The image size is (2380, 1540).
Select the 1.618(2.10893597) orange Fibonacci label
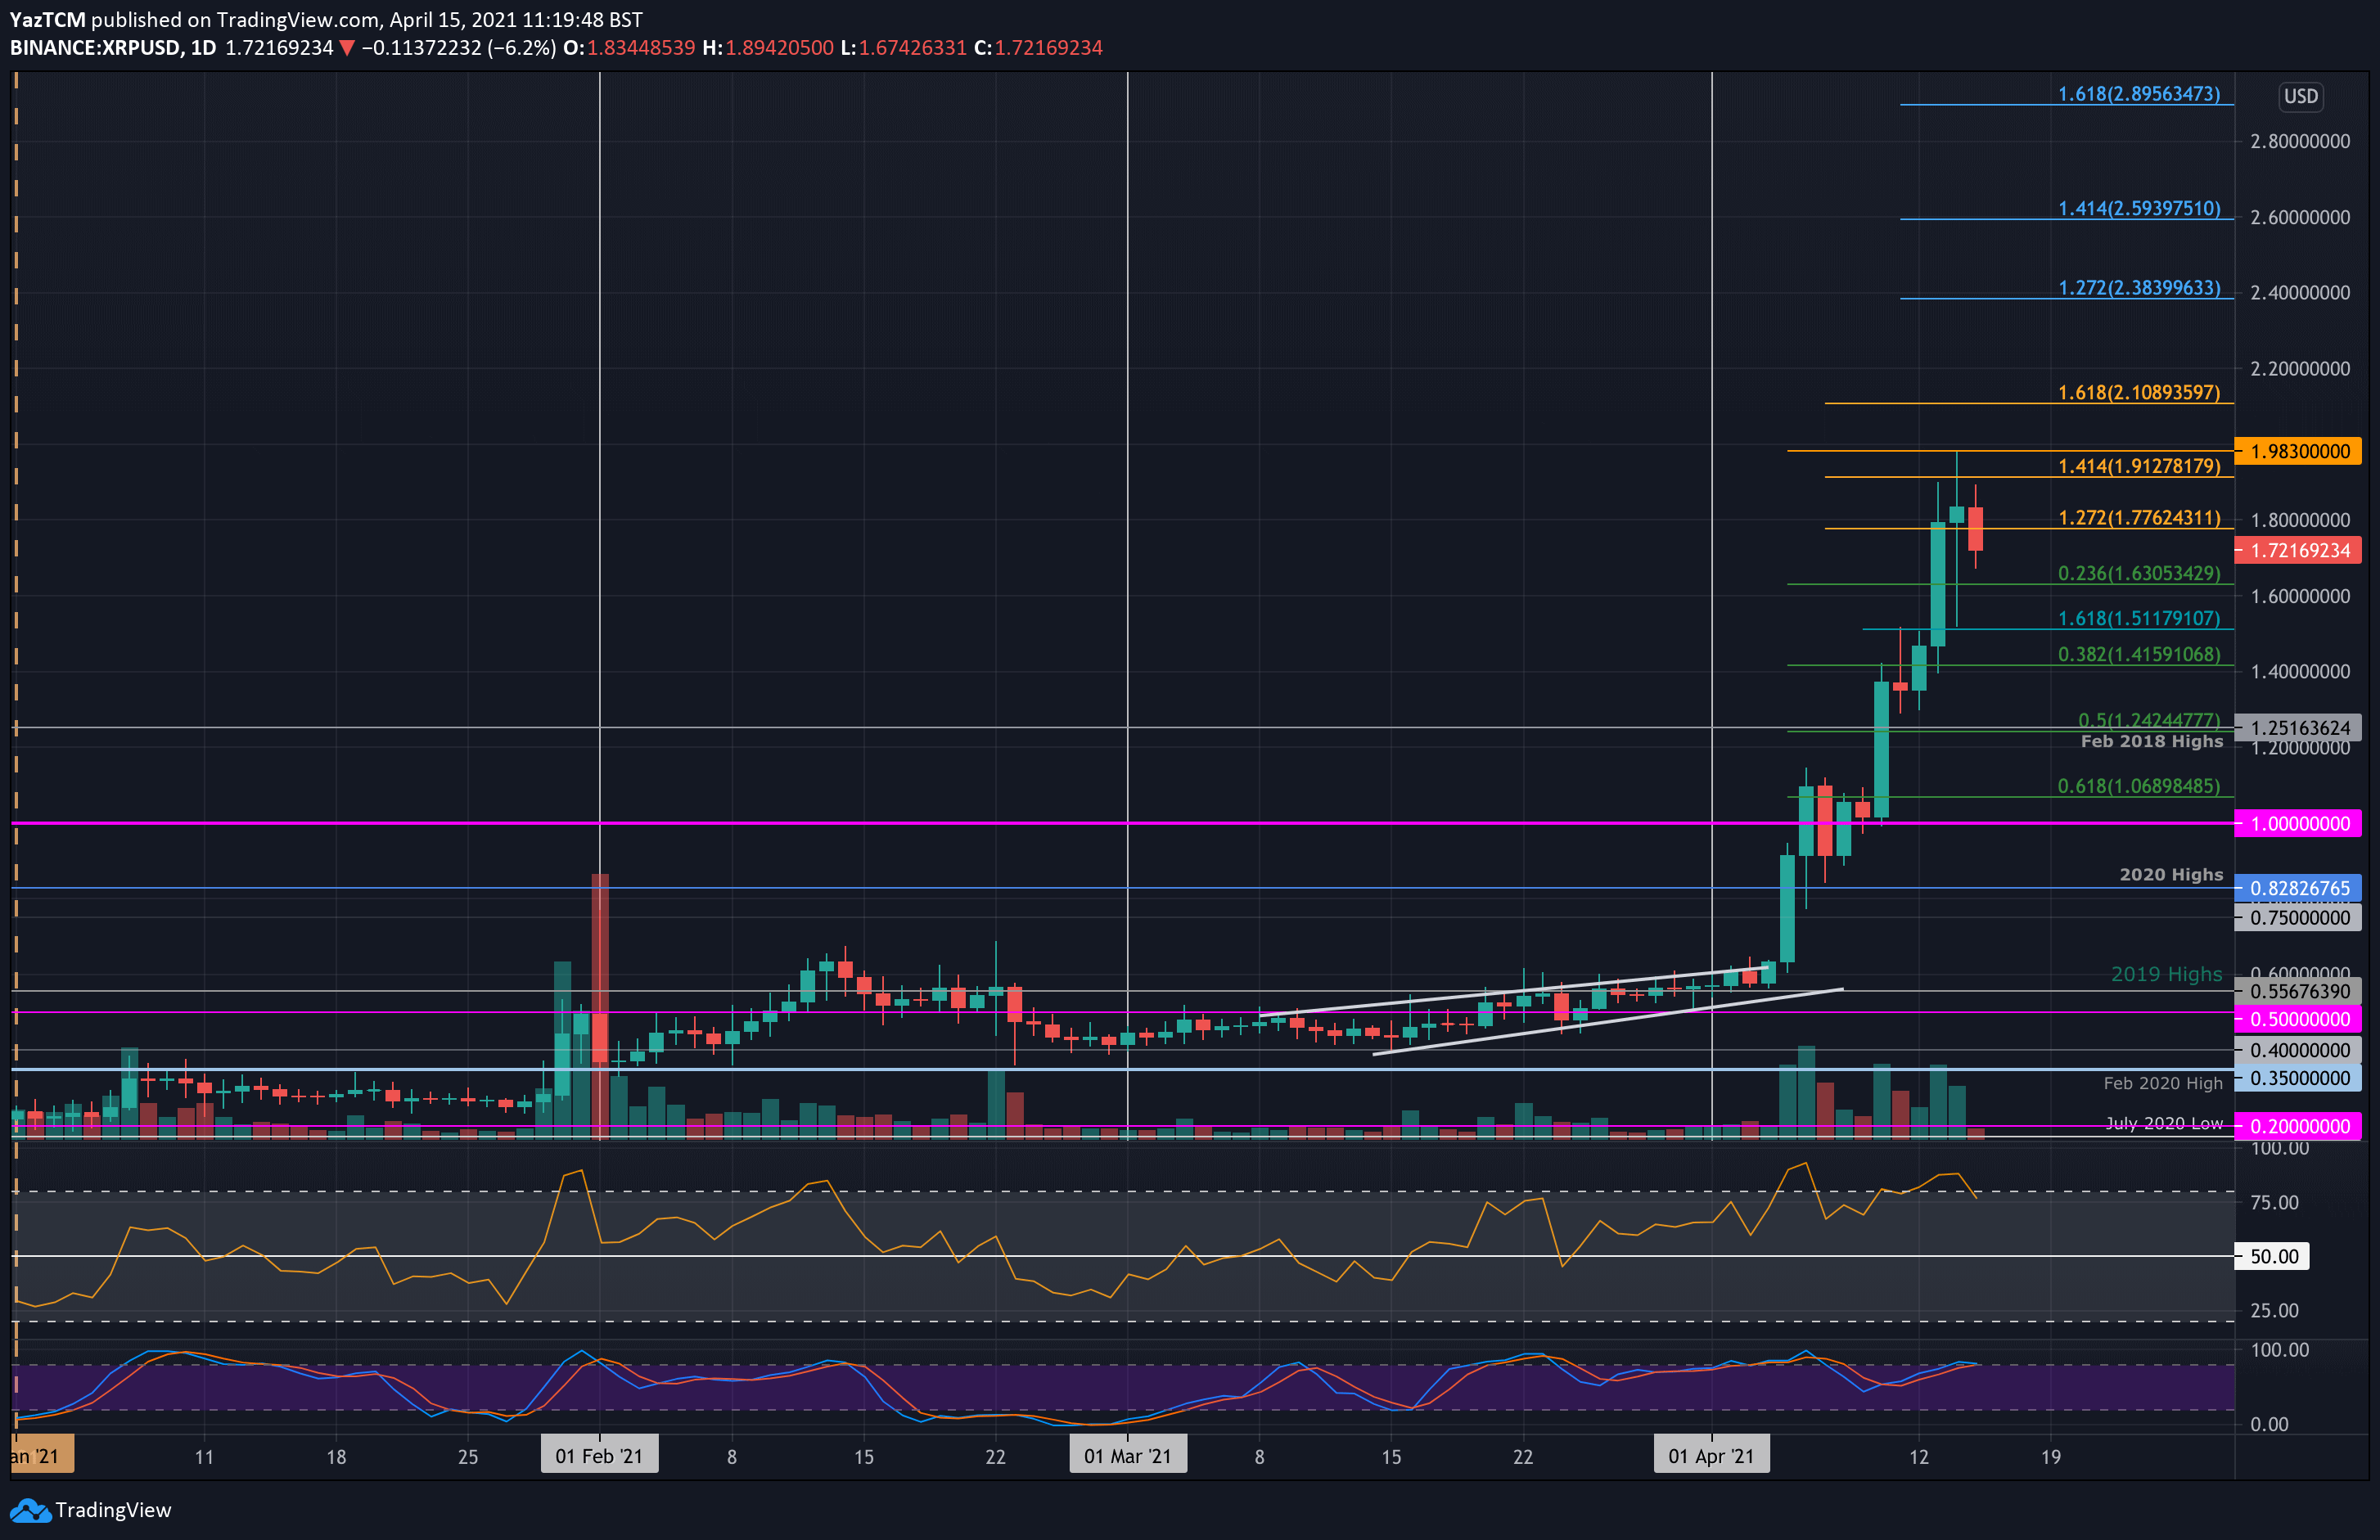click(x=2138, y=393)
